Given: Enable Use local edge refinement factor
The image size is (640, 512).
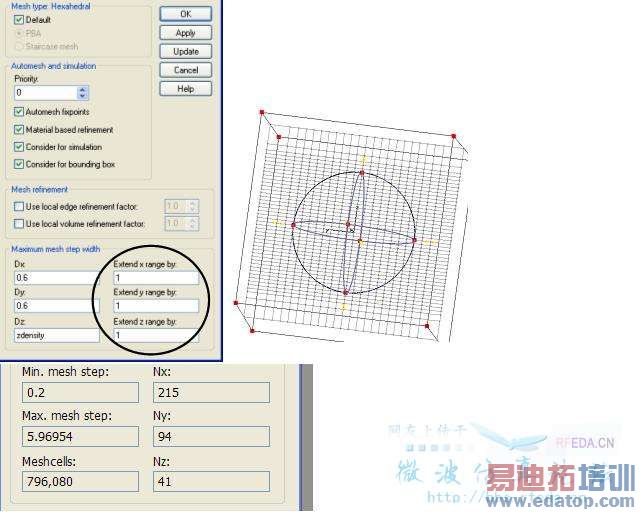Looking at the screenshot, I should click(19, 207).
